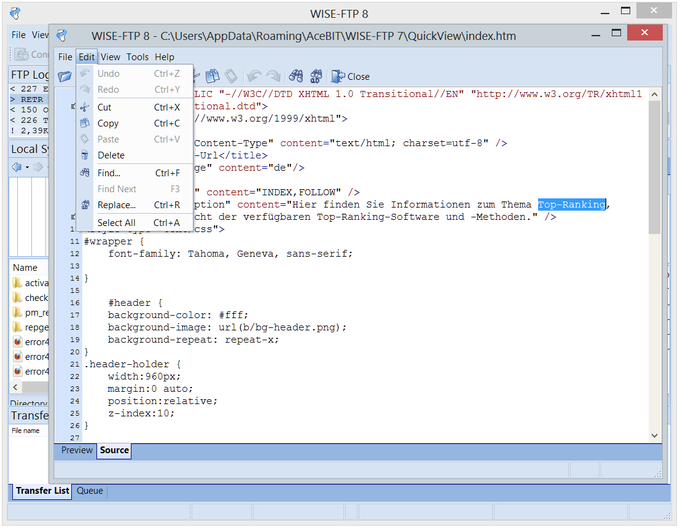Open file with the folder toolbar icon

point(65,77)
